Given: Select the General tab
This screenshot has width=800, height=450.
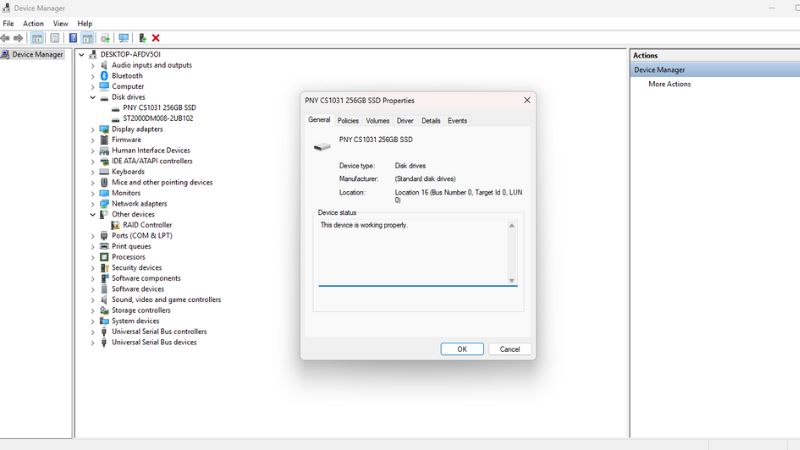Looking at the screenshot, I should point(319,120).
